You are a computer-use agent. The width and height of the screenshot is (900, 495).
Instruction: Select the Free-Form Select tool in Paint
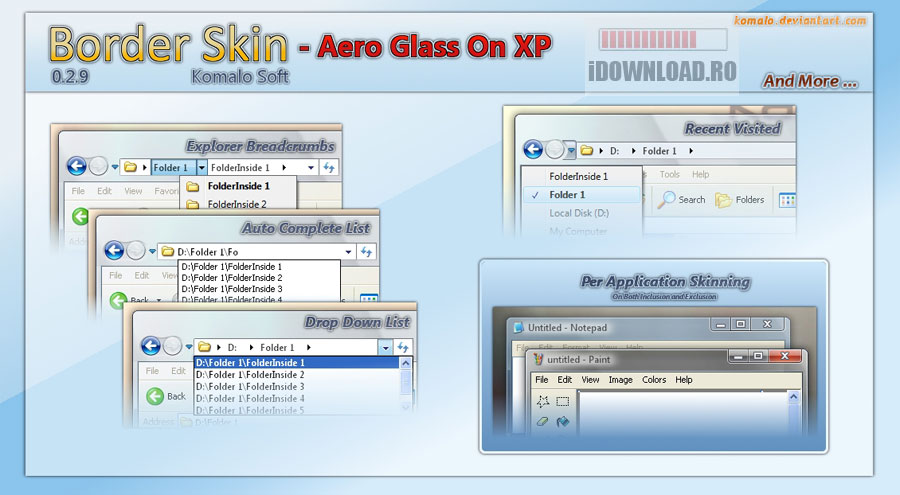click(x=542, y=401)
